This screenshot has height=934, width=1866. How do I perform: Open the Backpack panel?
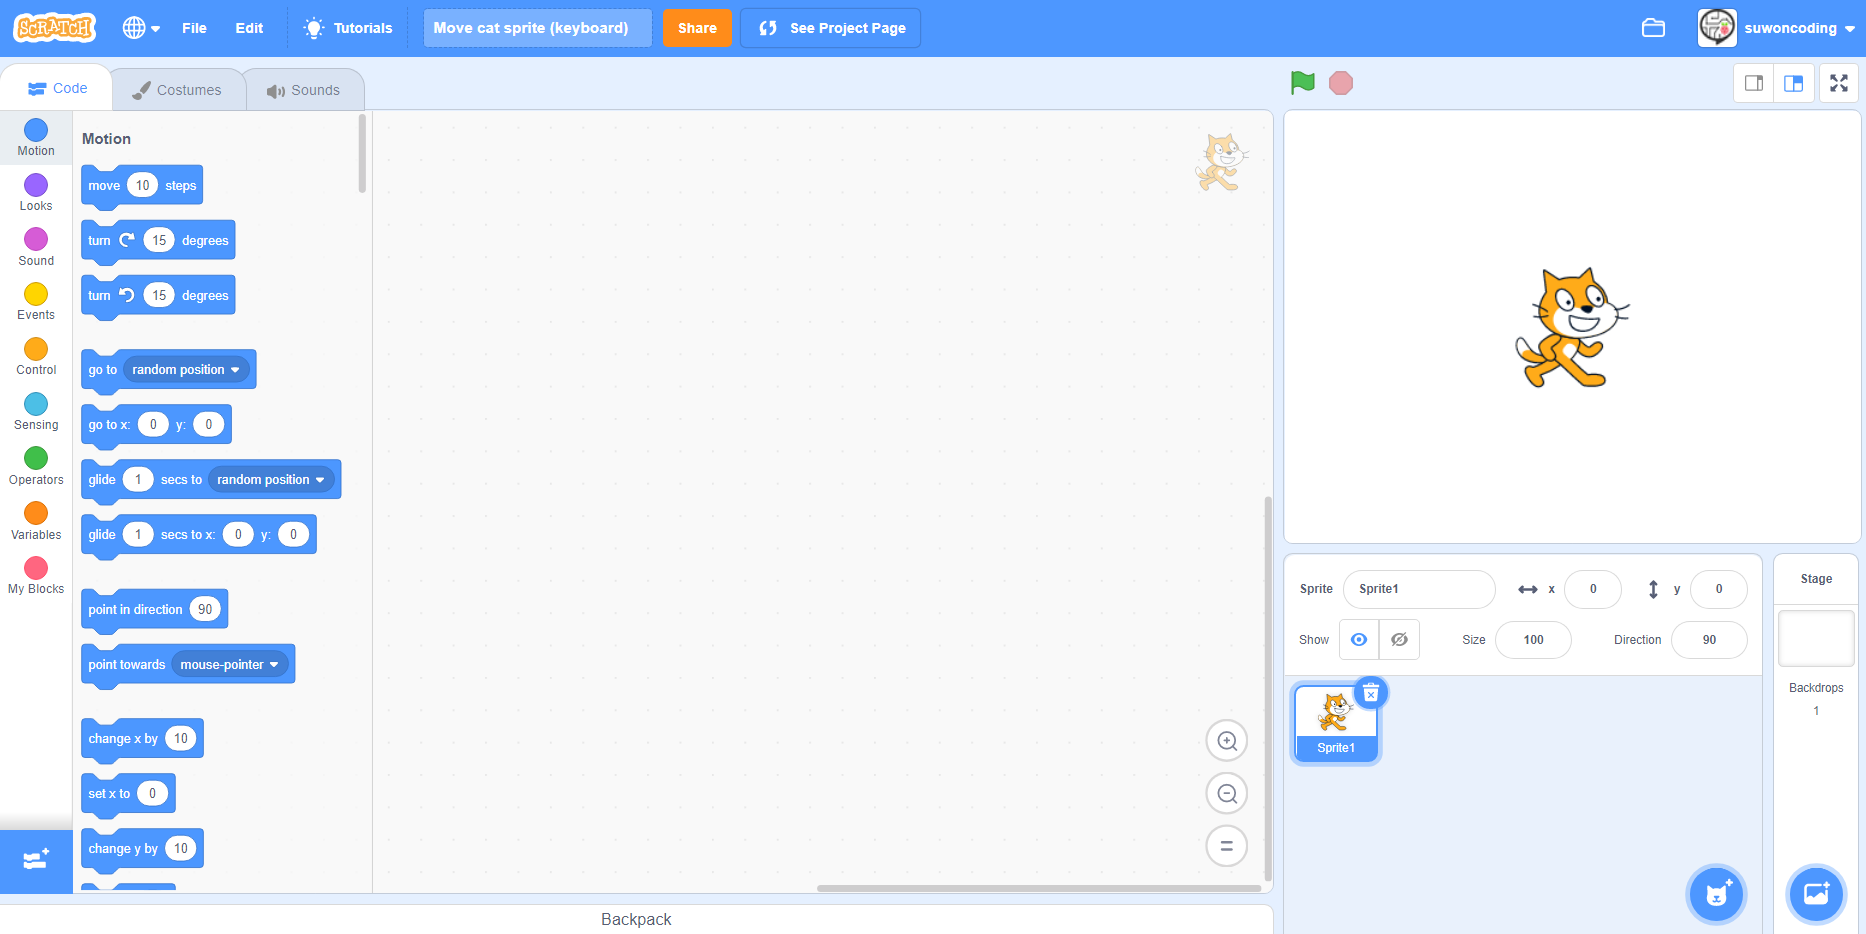(x=636, y=919)
